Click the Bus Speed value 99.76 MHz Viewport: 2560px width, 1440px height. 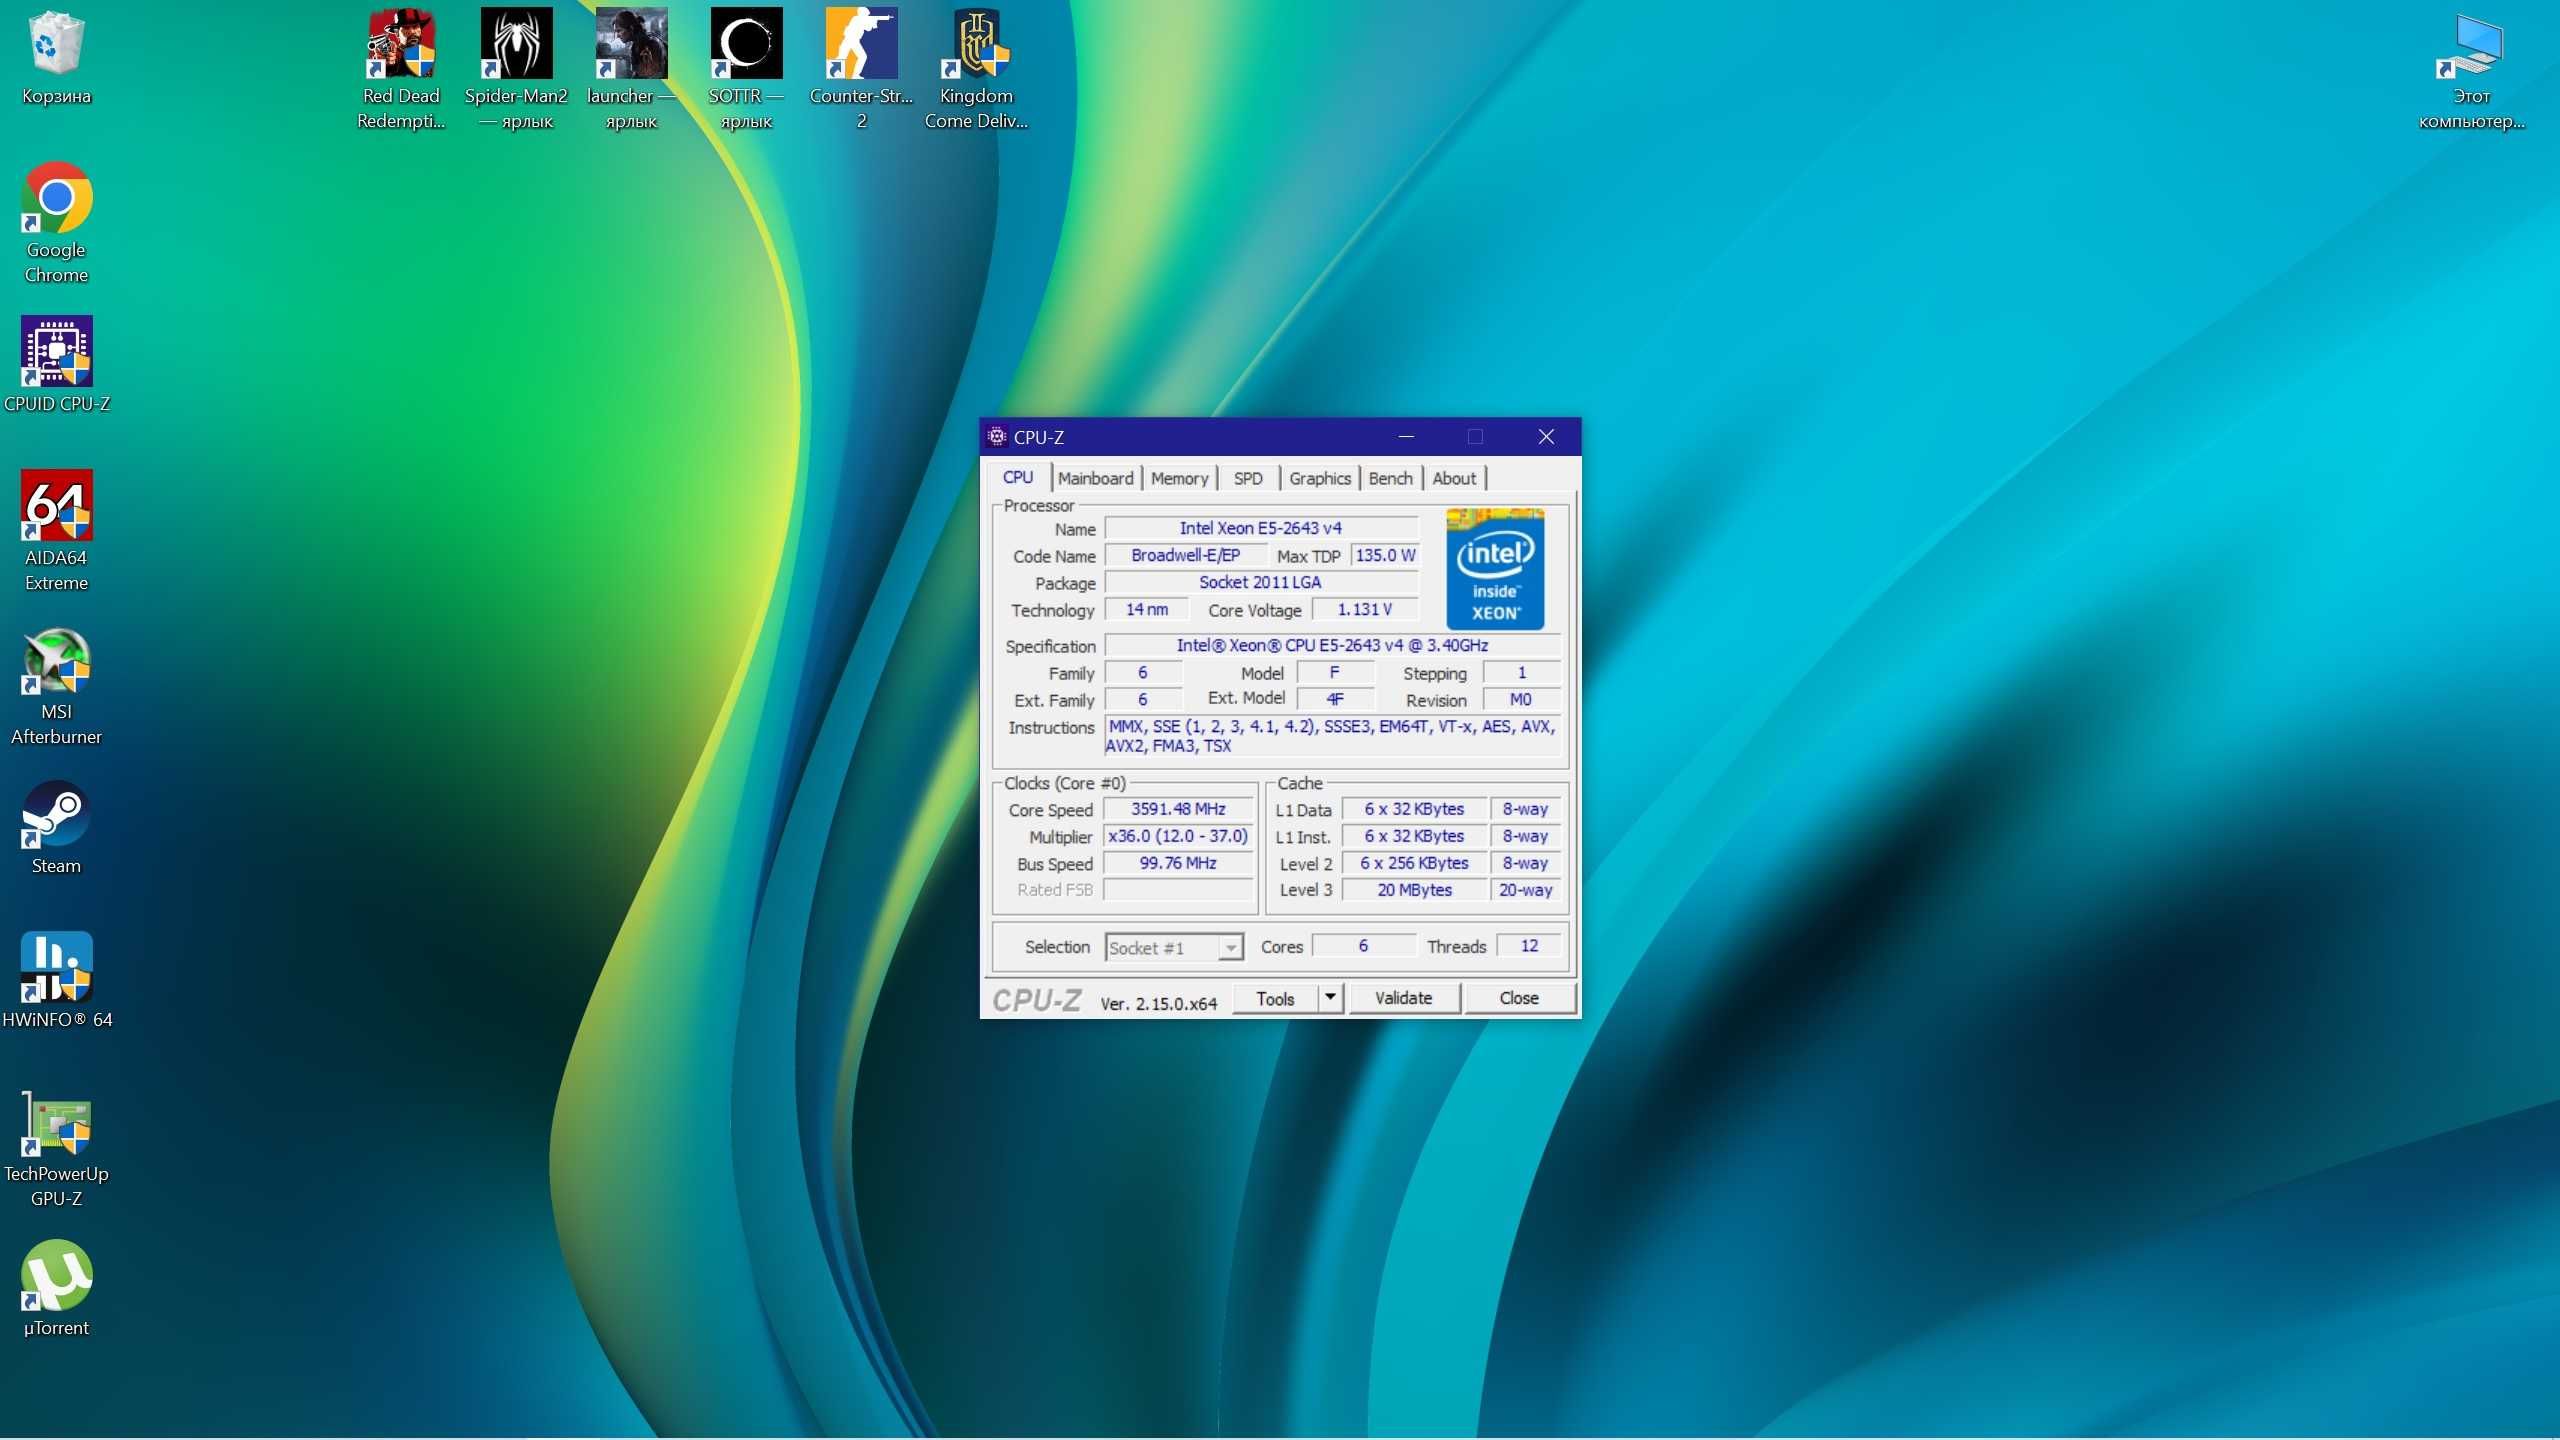(1178, 863)
